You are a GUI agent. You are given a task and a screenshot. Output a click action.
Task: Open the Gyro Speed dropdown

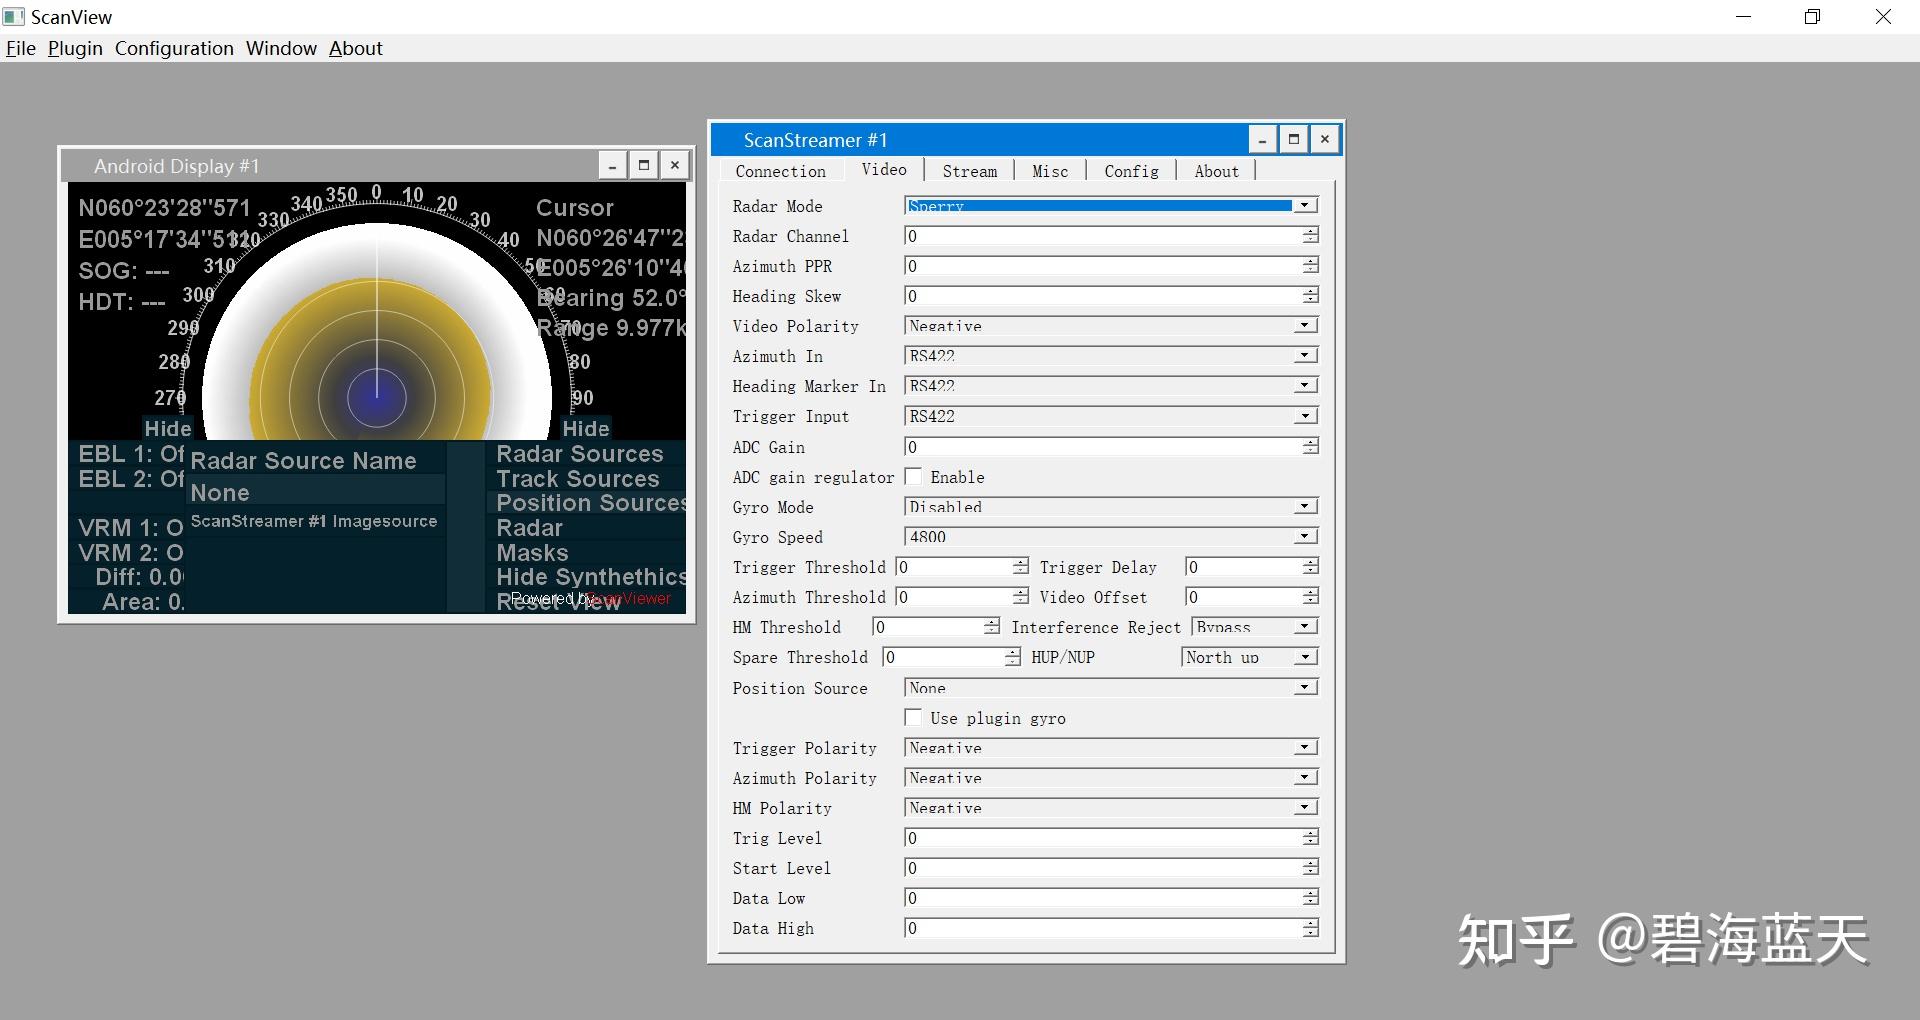point(1304,536)
